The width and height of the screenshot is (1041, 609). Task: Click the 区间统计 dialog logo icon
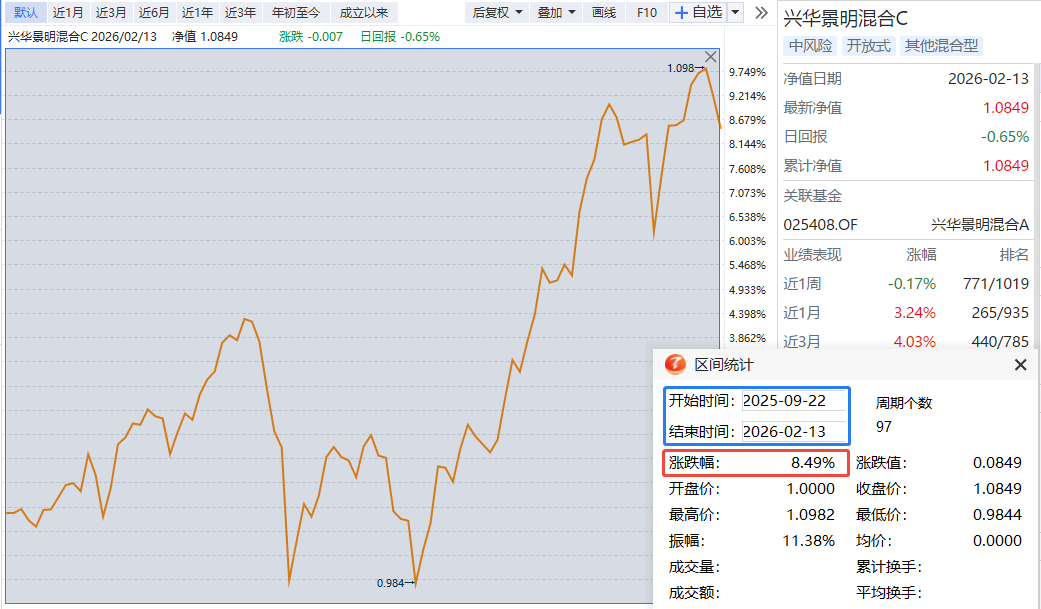click(x=676, y=365)
